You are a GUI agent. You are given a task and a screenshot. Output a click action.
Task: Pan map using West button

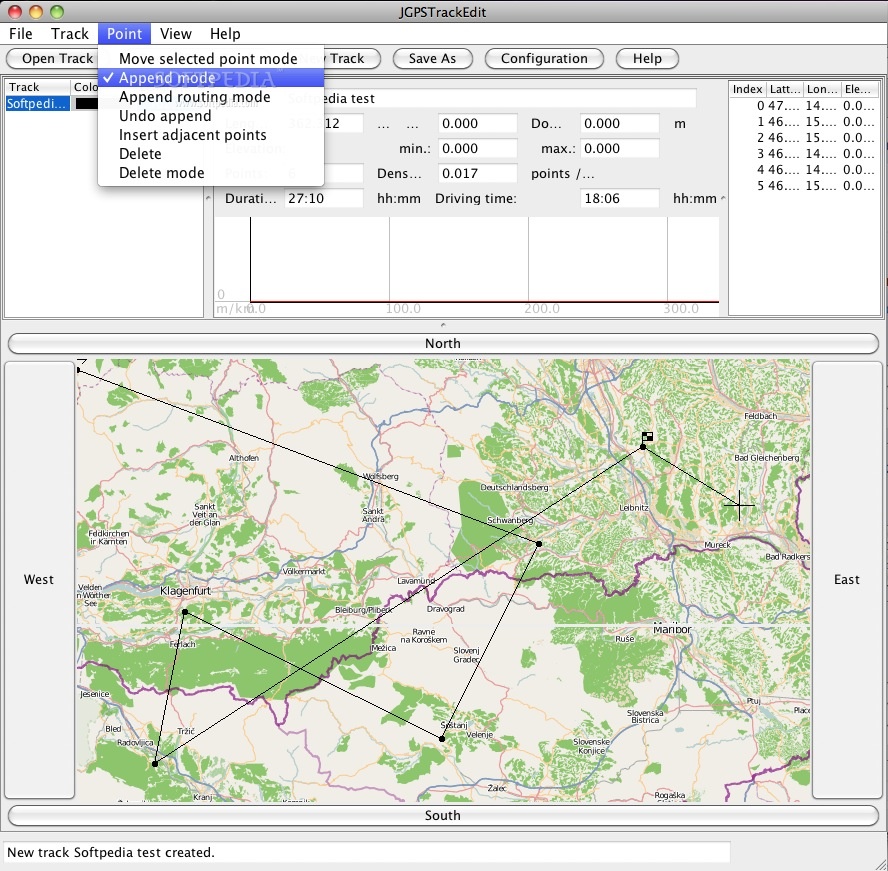coord(39,579)
